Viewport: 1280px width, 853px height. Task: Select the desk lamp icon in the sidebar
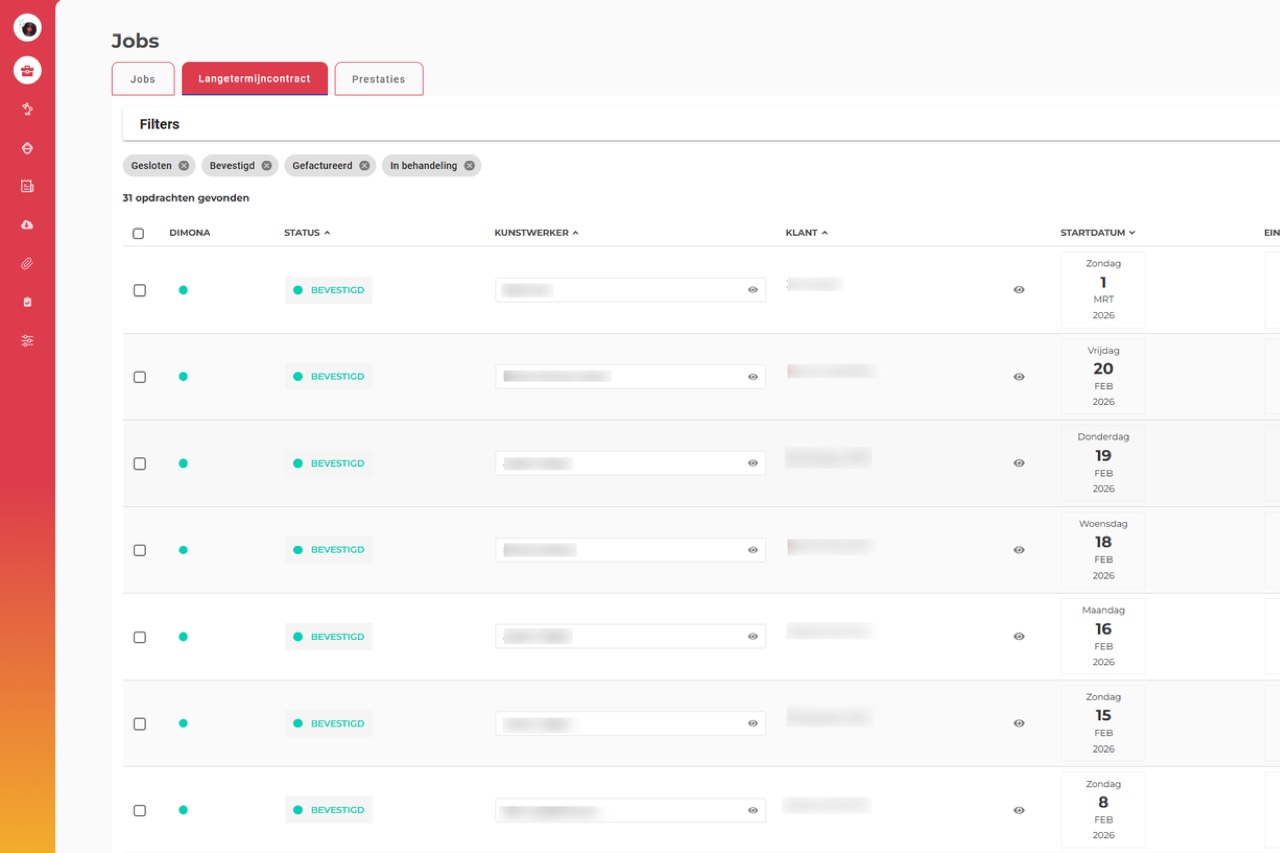[27, 109]
